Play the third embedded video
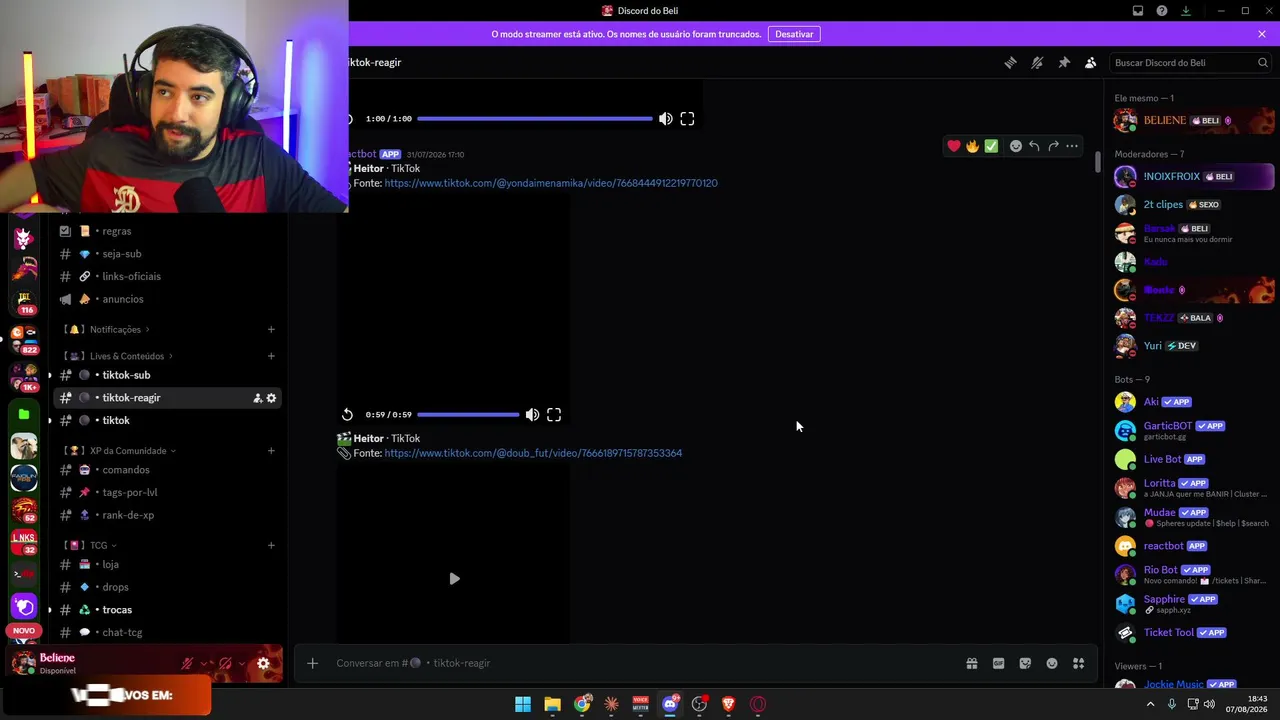This screenshot has width=1280, height=720. (454, 578)
